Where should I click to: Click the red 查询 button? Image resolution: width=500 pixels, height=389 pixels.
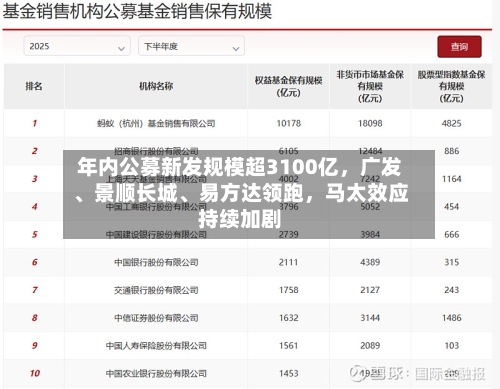pos(459,47)
